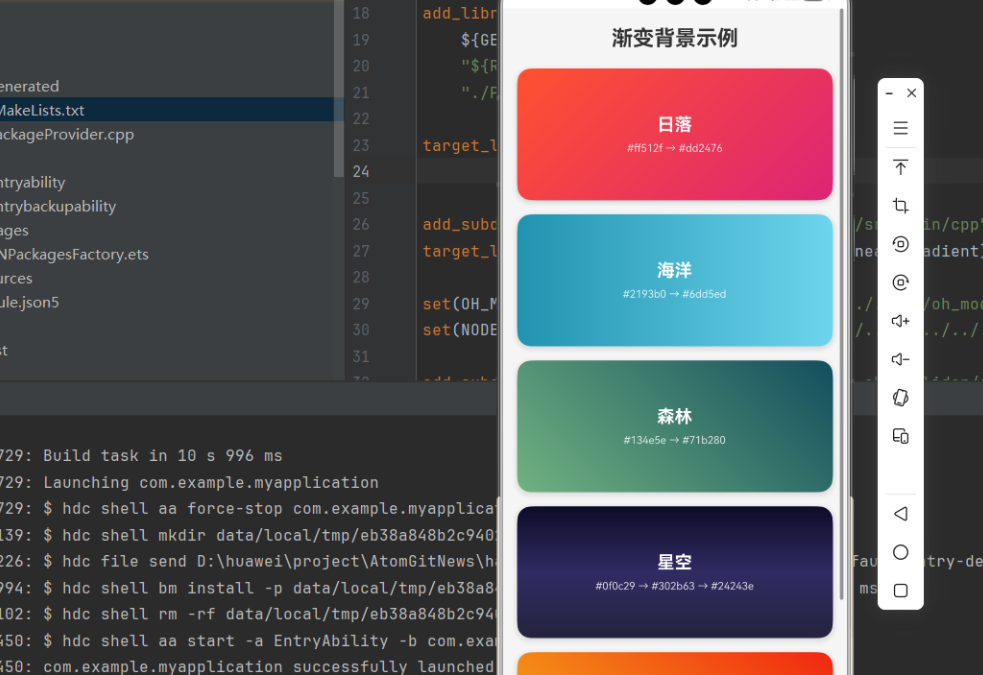This screenshot has width=983, height=675.
Task: Click line number 18 in editor gutter
Action: [361, 13]
